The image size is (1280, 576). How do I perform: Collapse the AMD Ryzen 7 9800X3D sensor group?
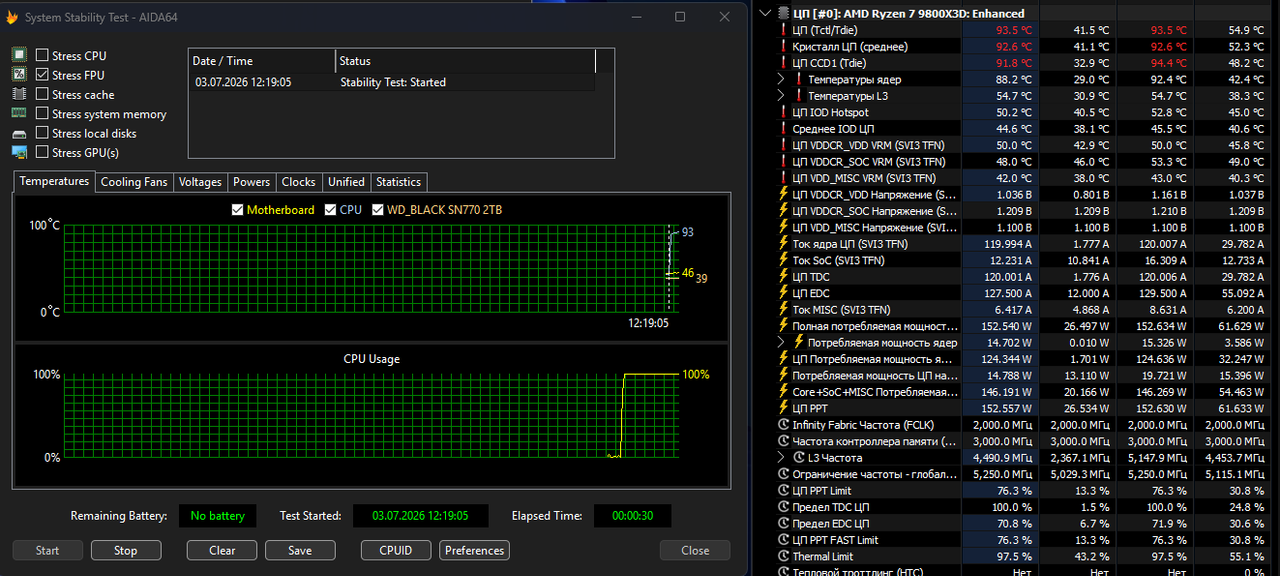pos(766,13)
